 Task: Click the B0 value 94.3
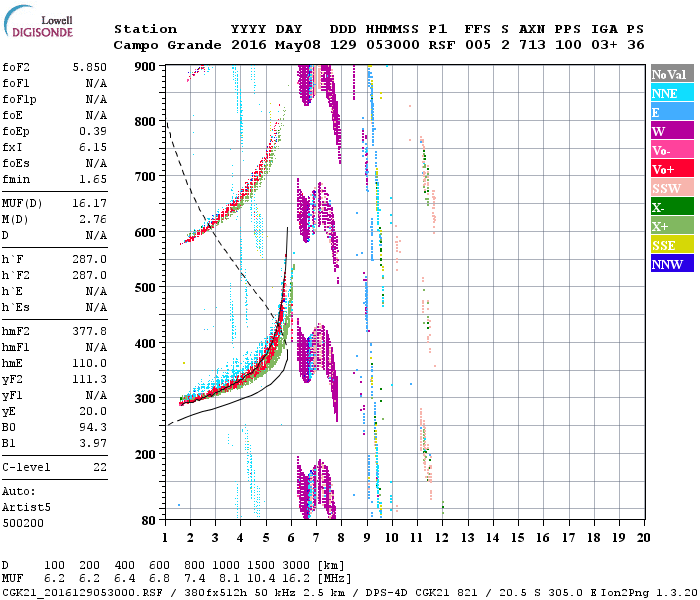93,427
